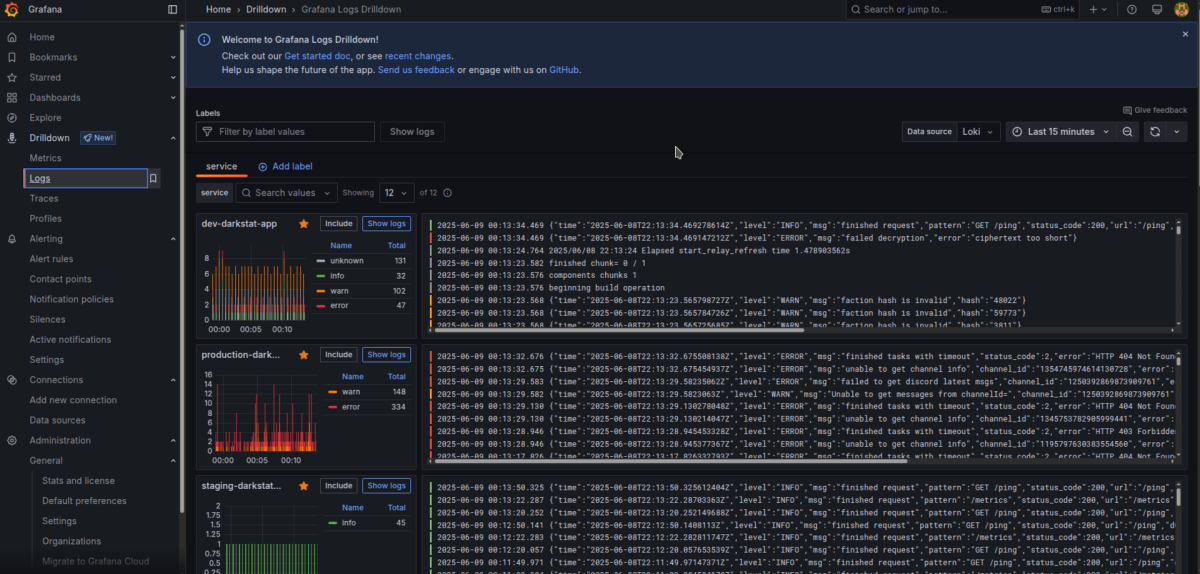
Task: Click info icon next to 'of 12'
Action: (447, 193)
